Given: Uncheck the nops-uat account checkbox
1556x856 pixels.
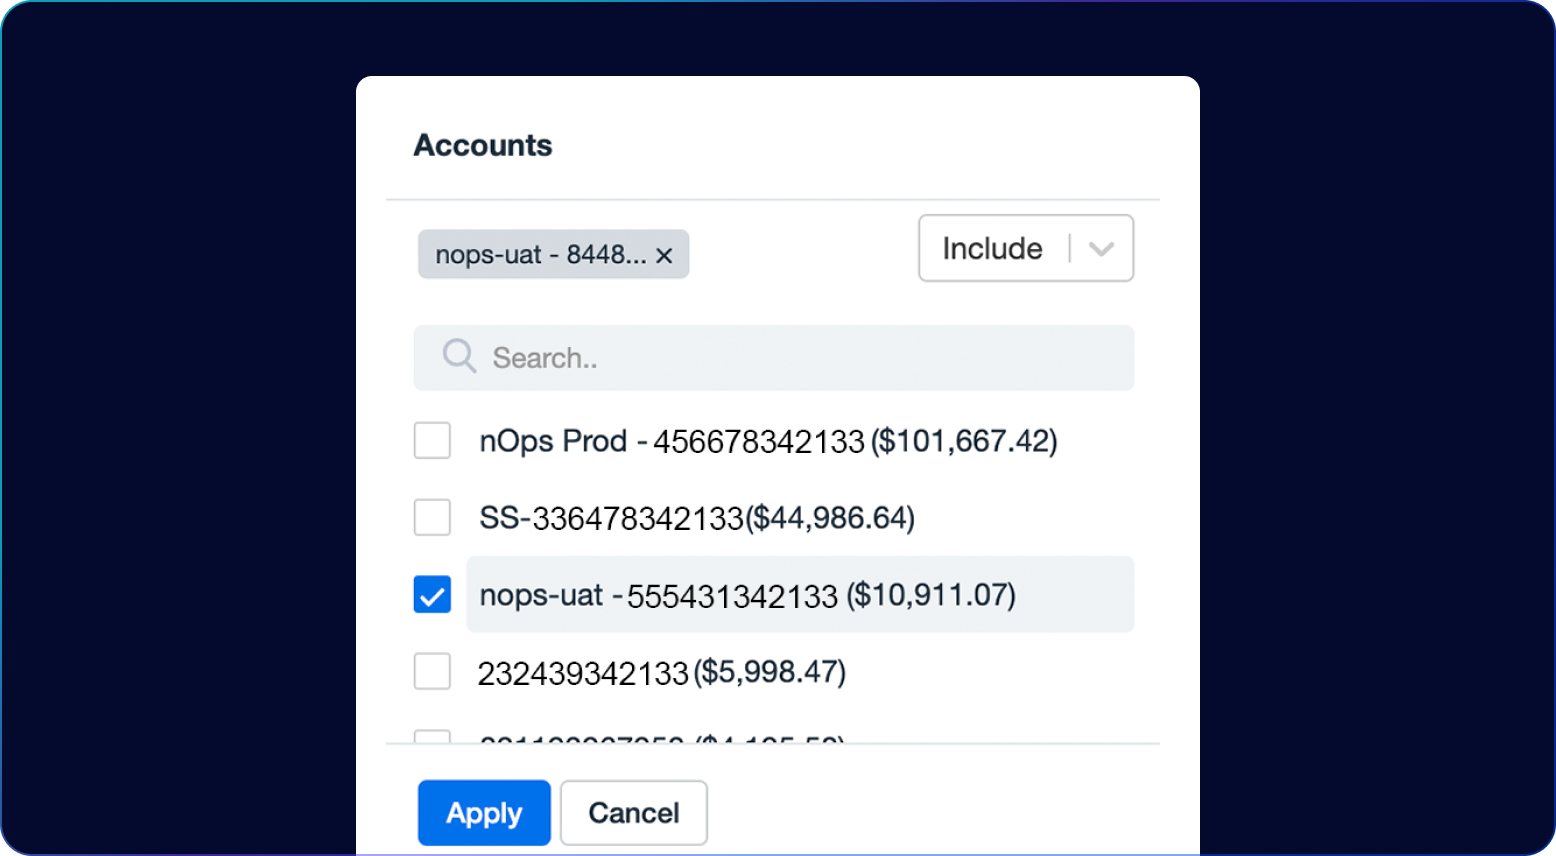Looking at the screenshot, I should tap(432, 594).
